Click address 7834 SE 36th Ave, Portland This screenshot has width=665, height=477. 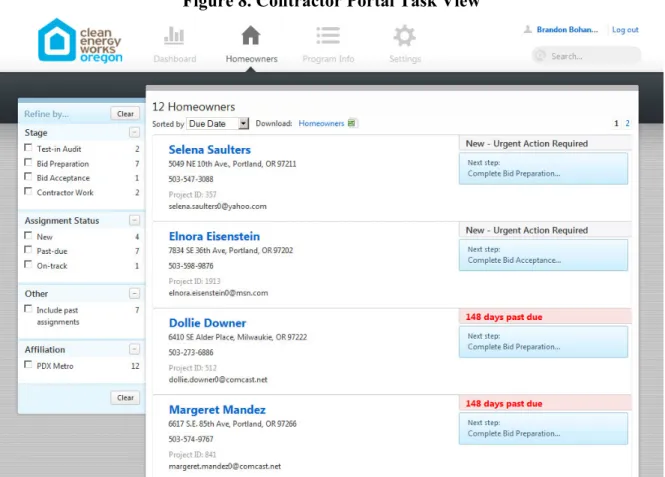coord(231,251)
